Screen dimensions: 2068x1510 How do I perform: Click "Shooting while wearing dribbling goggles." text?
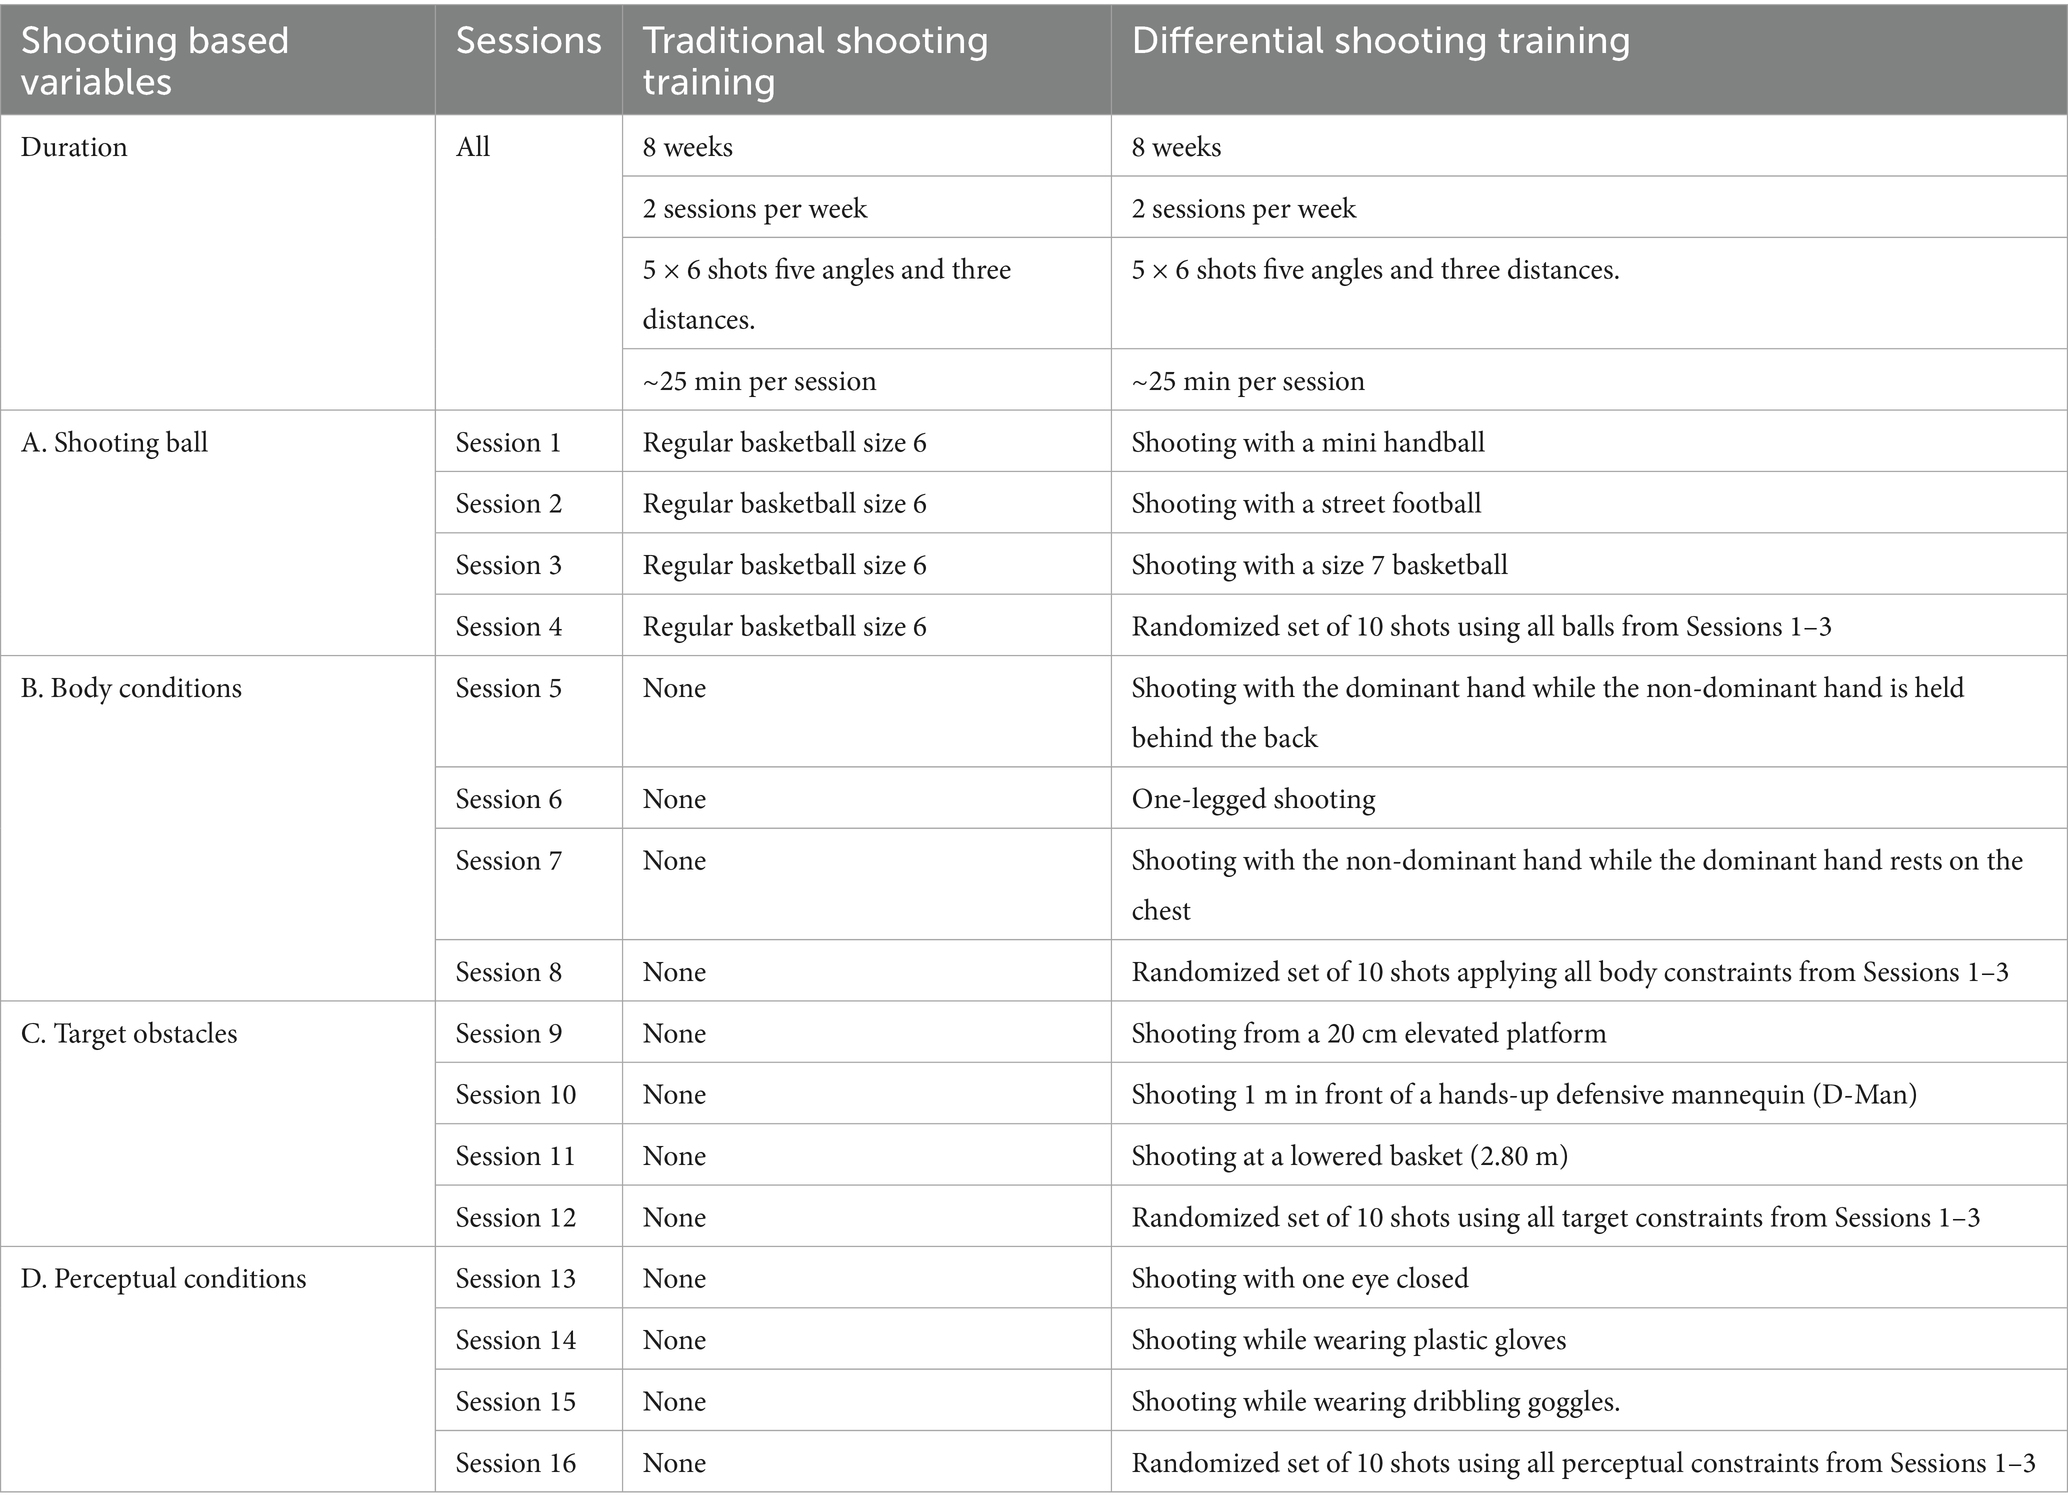tap(1375, 1401)
